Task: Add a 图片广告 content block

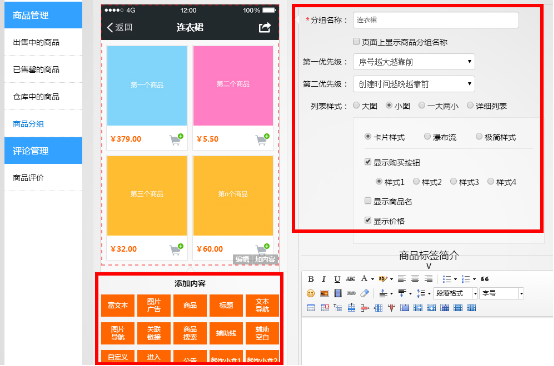Action: 154,305
